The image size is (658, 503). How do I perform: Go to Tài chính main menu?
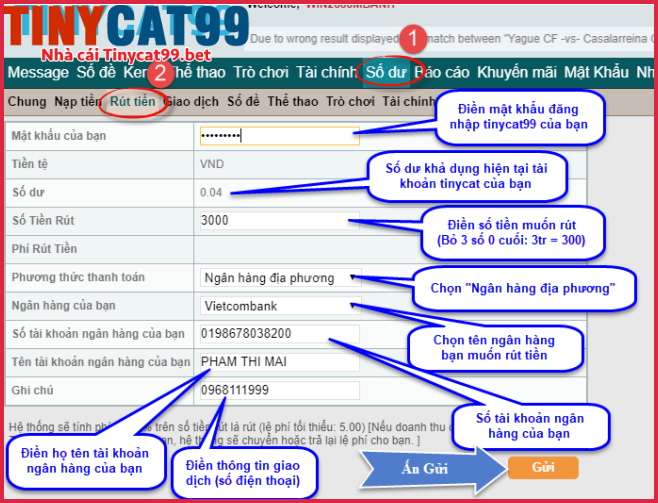pos(326,72)
